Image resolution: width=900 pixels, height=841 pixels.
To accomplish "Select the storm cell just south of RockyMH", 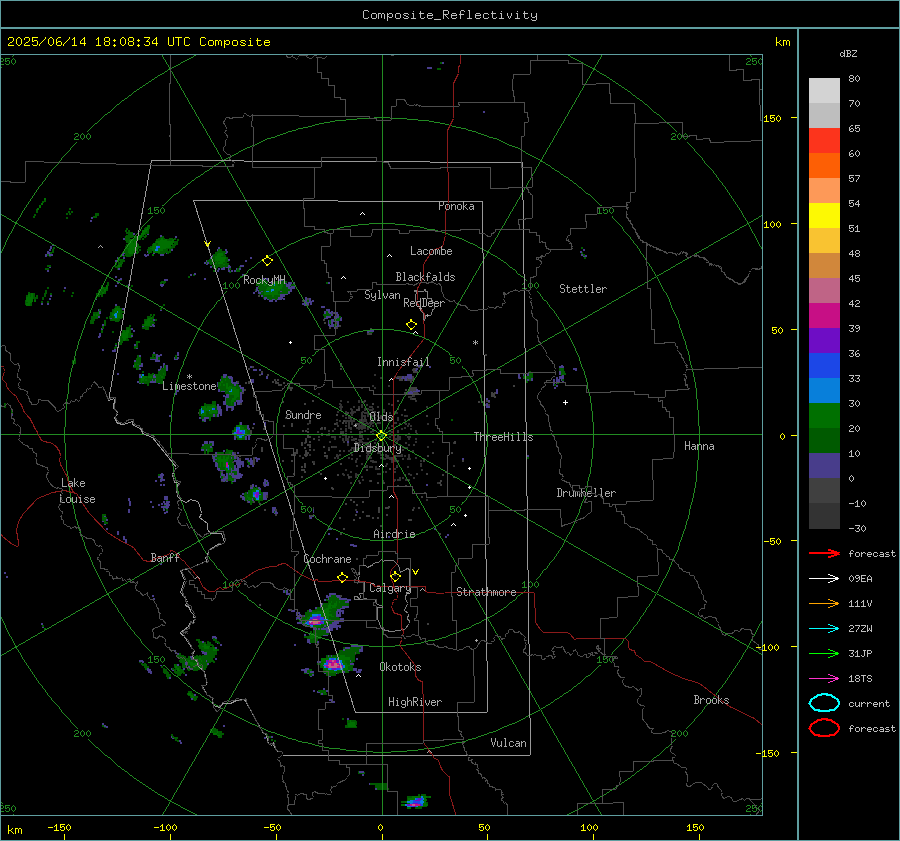I will [x=273, y=291].
